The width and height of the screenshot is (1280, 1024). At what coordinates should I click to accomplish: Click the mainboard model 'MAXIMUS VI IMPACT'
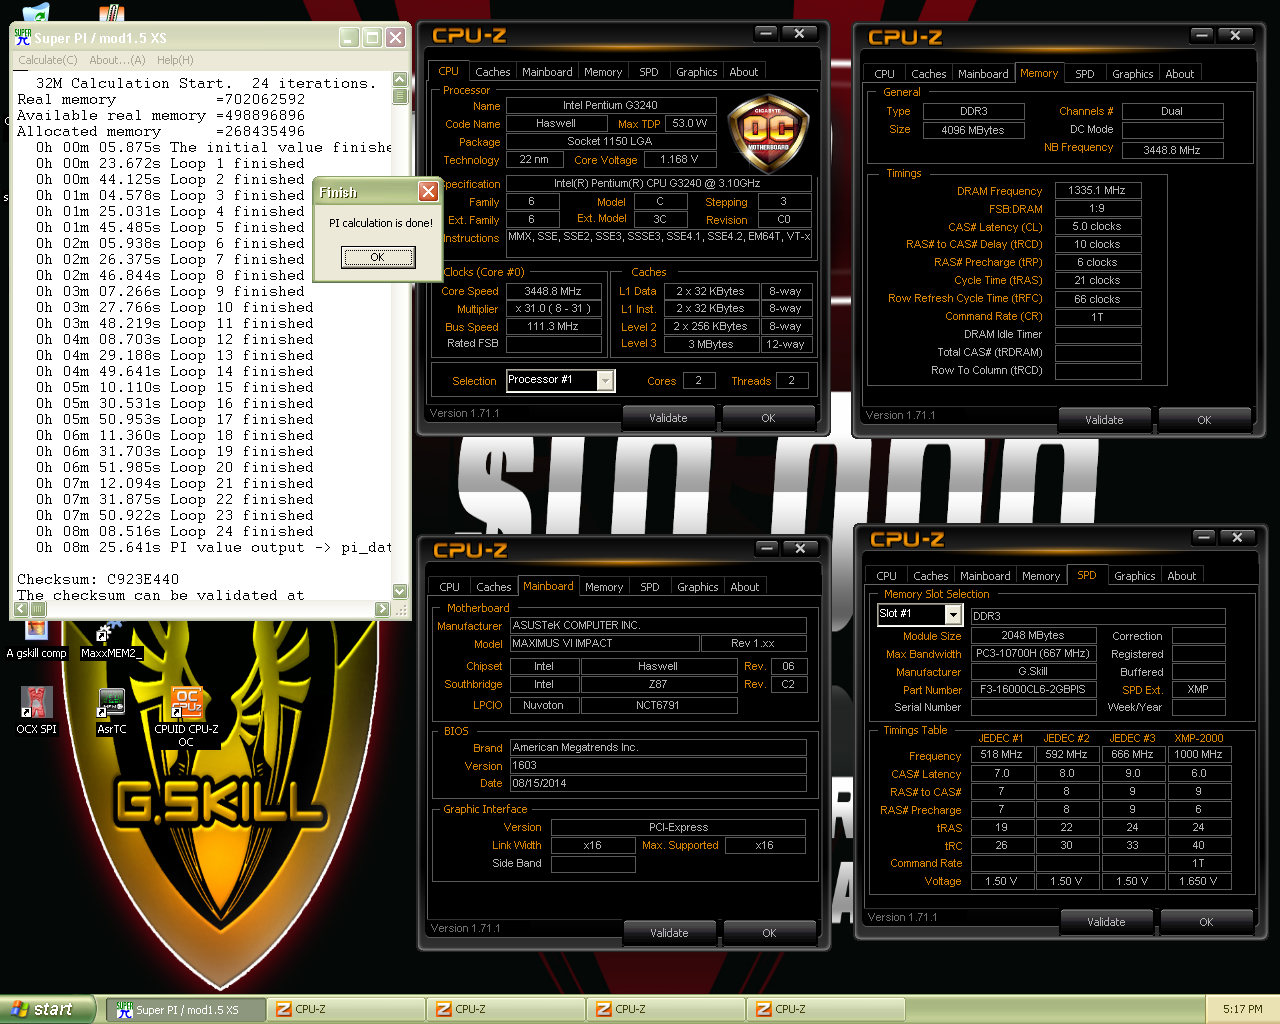point(603,643)
